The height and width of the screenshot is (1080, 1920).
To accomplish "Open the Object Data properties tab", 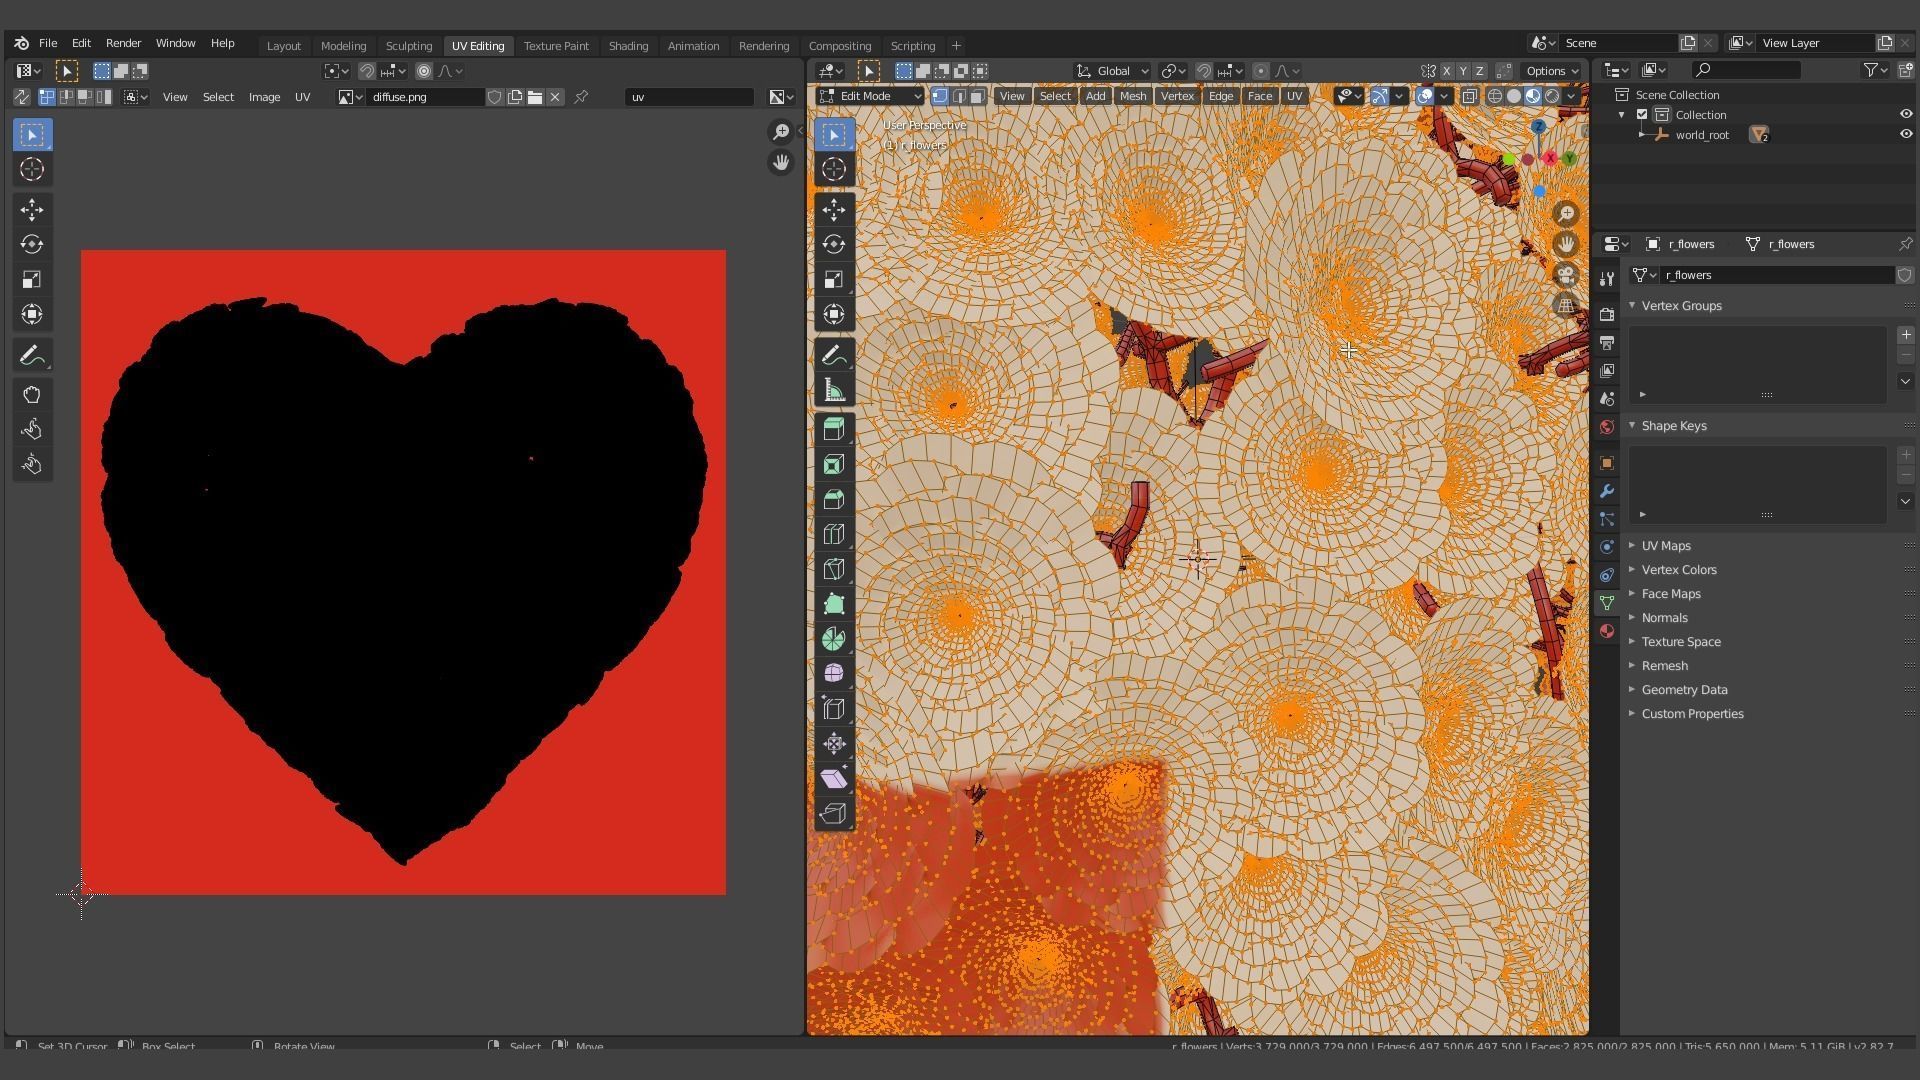I will (1607, 603).
